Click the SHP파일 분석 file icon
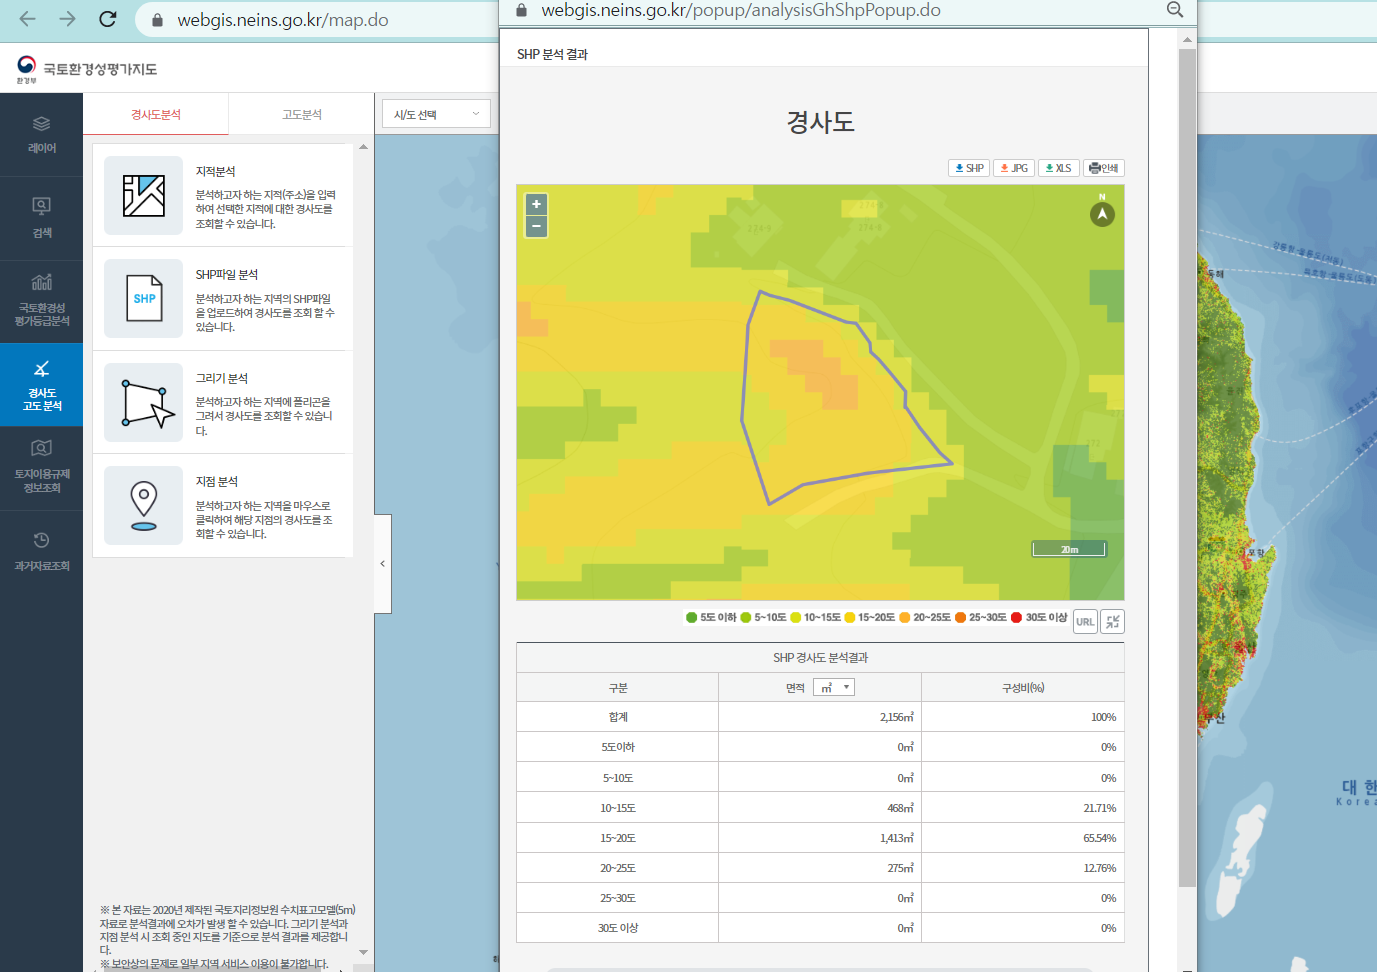 144,298
